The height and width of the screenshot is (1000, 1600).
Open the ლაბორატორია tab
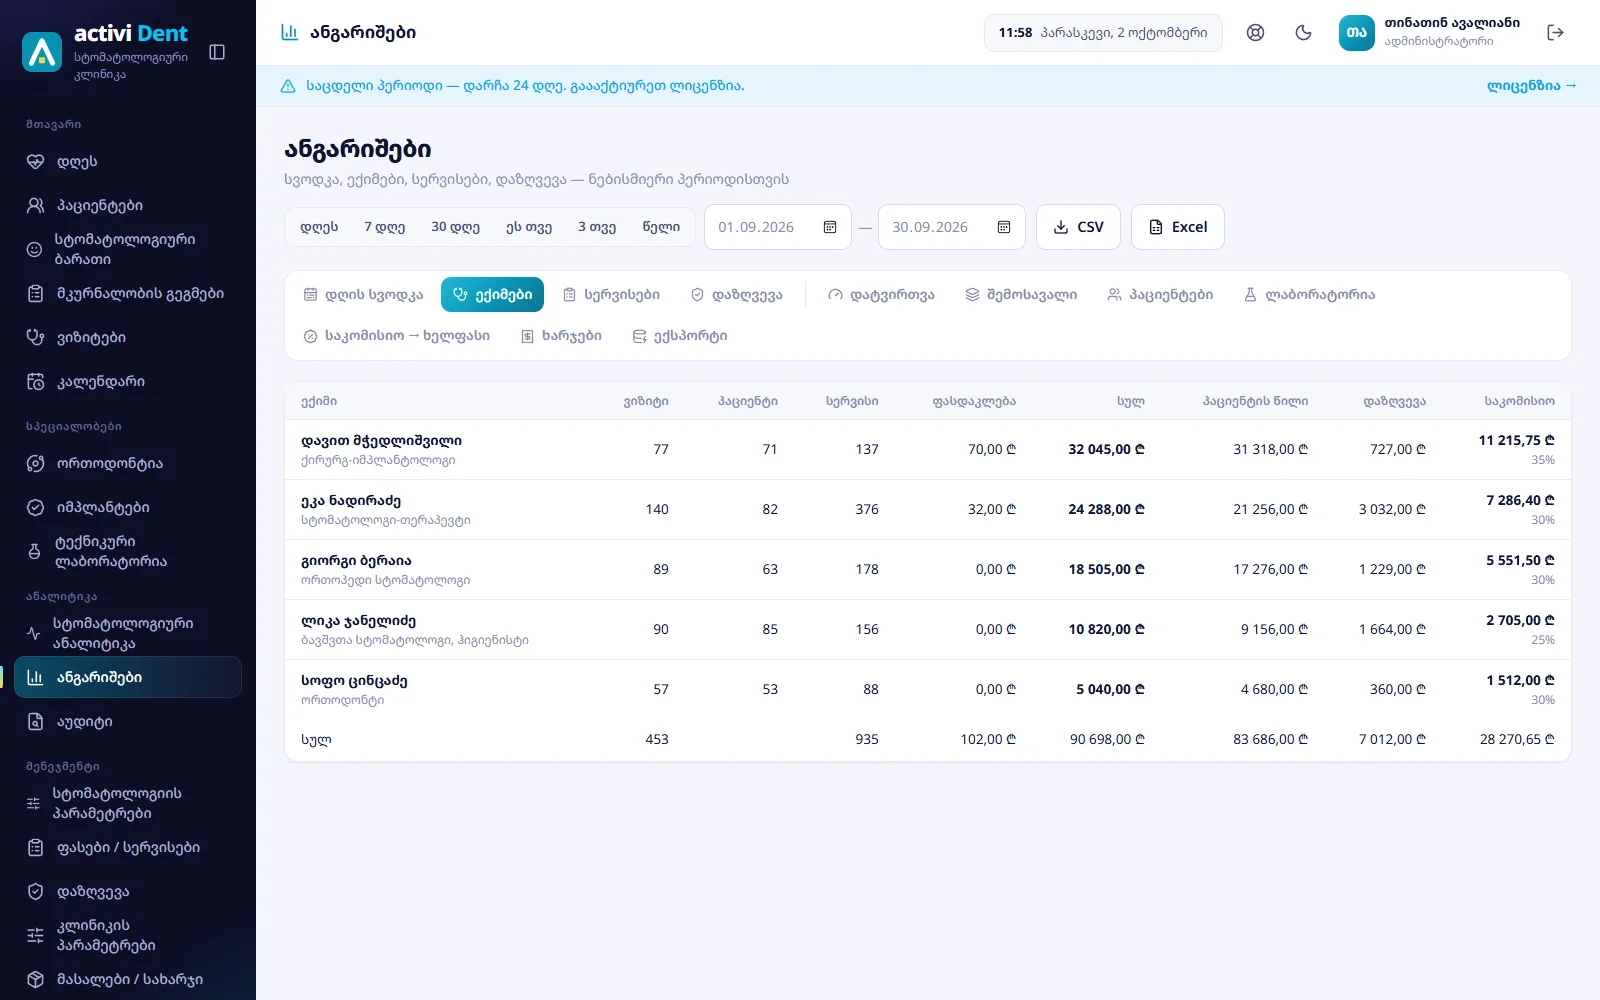[1309, 295]
